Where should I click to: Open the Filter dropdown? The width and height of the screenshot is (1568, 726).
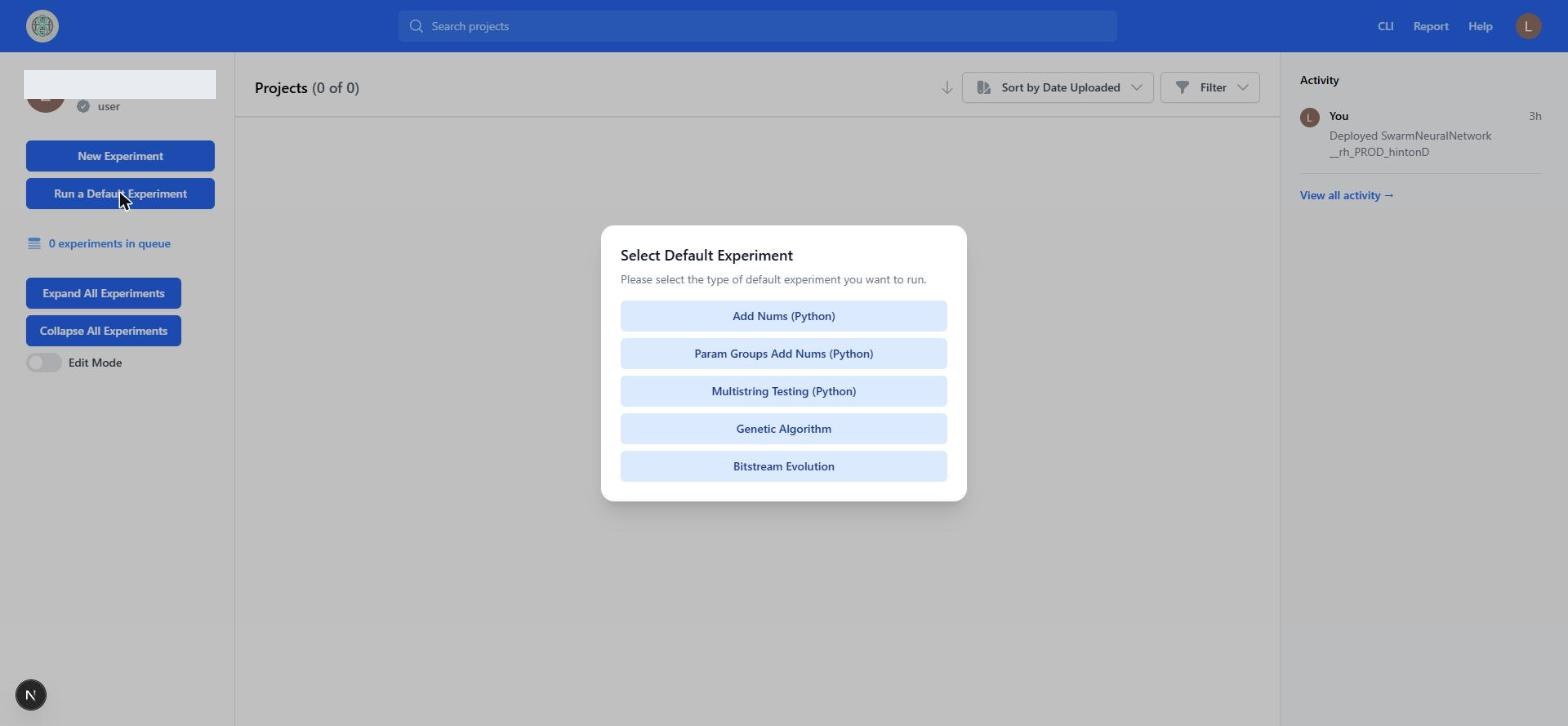1209,88
